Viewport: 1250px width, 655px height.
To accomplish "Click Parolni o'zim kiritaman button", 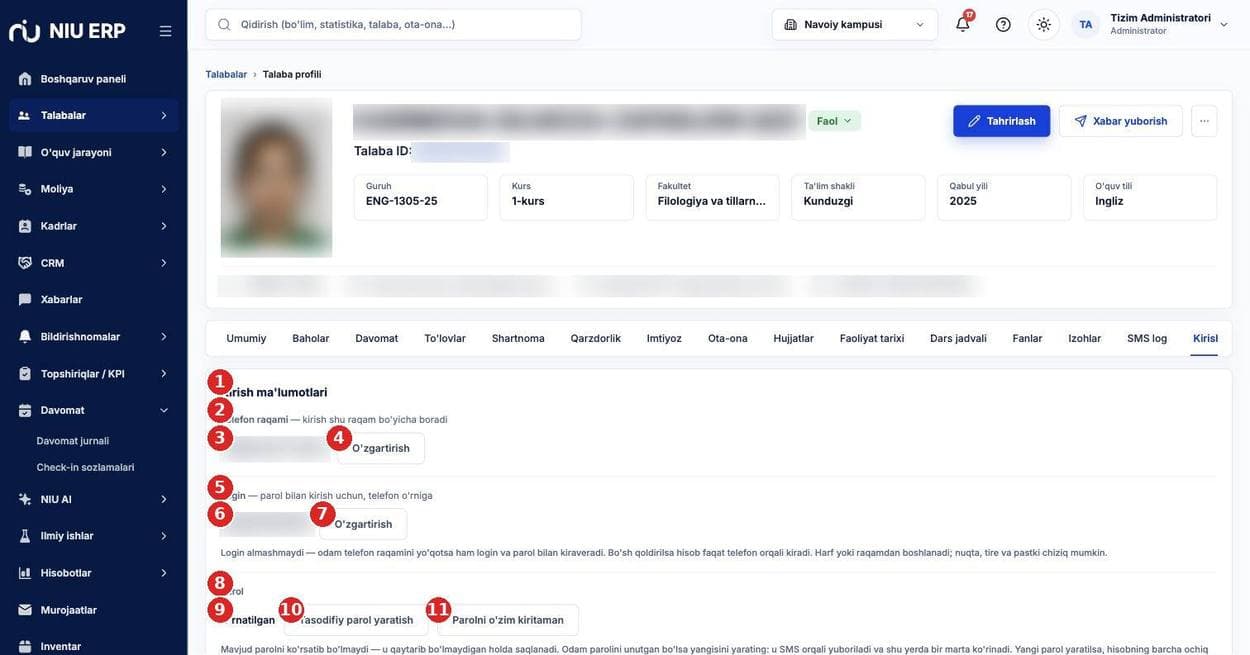I will (508, 620).
